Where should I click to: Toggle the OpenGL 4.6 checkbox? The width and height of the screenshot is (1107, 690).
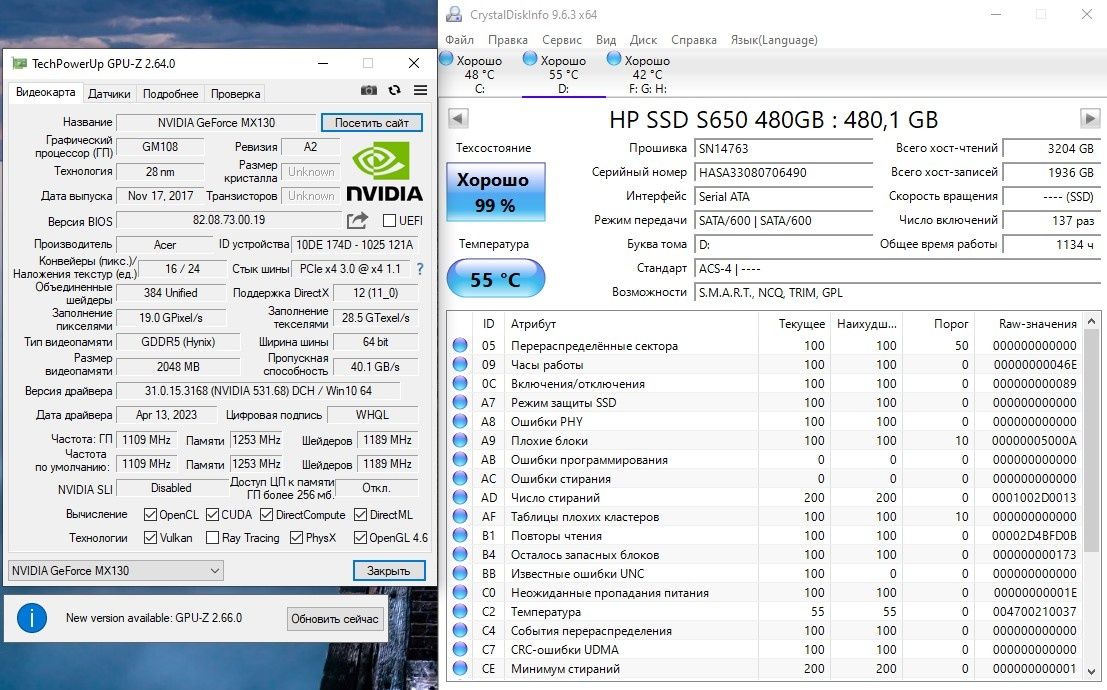[360, 538]
